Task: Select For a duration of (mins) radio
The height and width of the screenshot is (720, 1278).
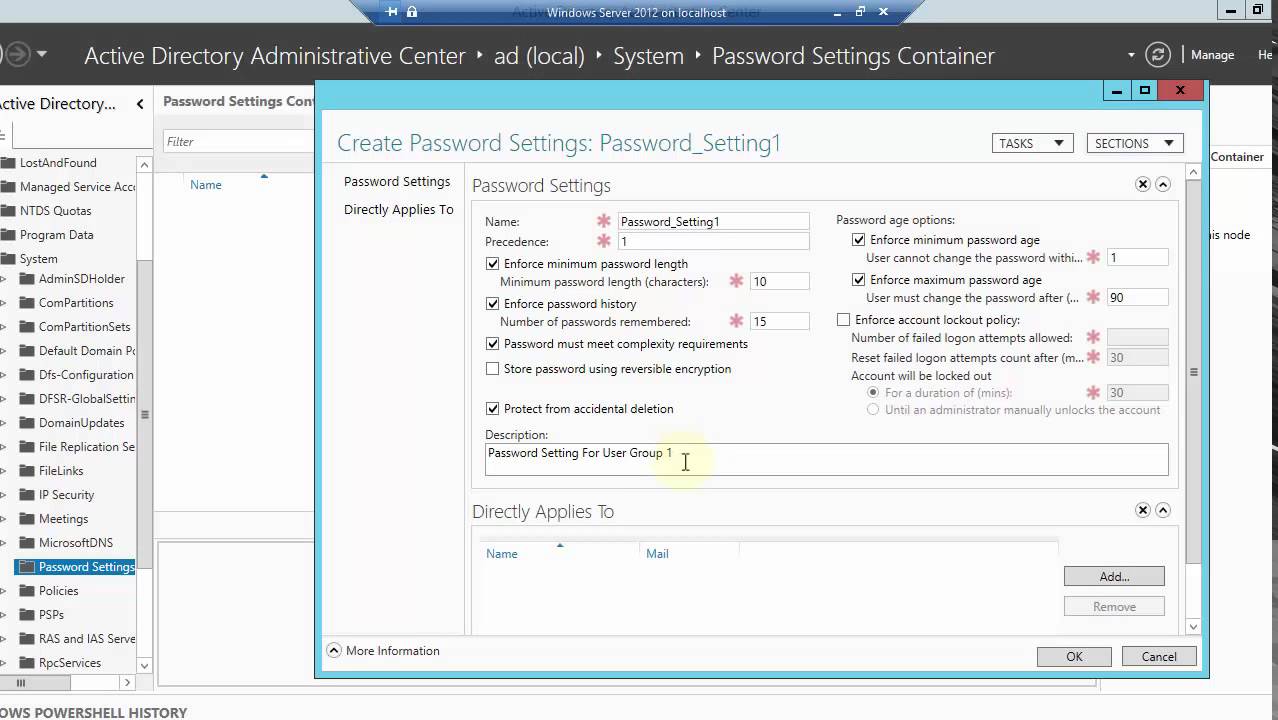Action: 873,393
